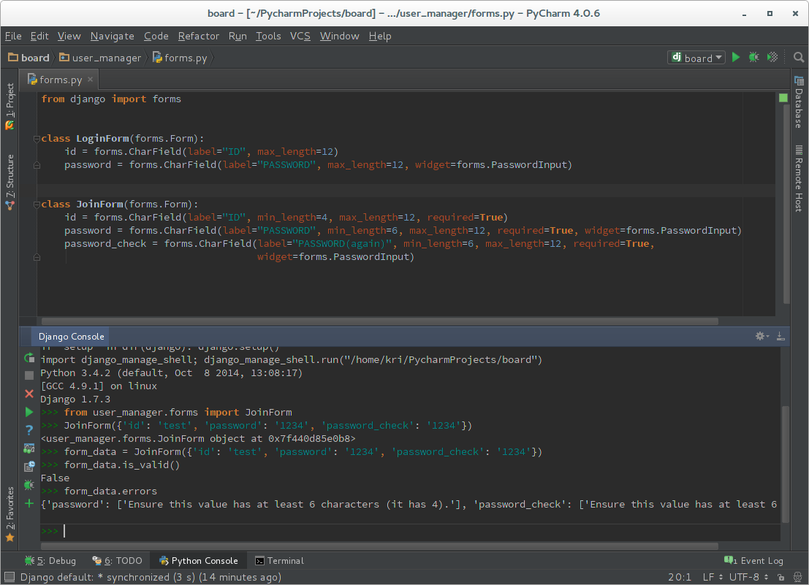This screenshot has height=585, width=809.
Task: Click the console input prompt field
Action: tap(410, 531)
